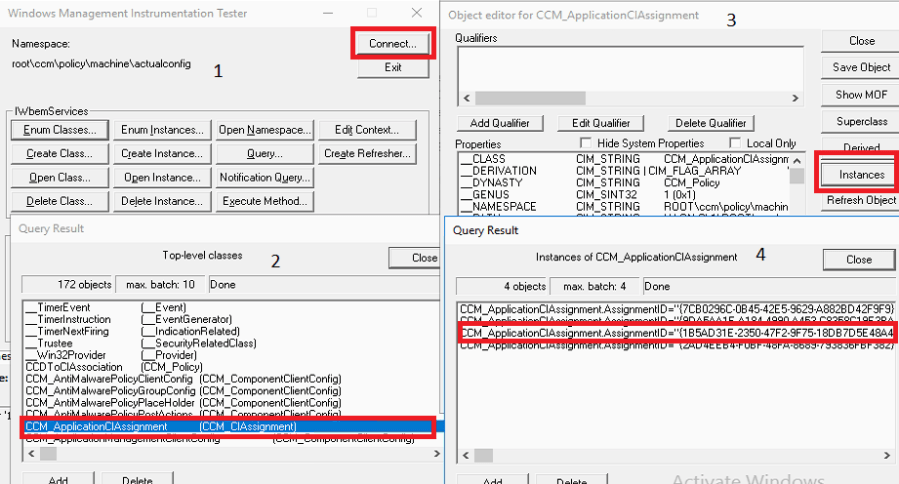Click Open Instance button
899x484 pixels.
coord(162,178)
